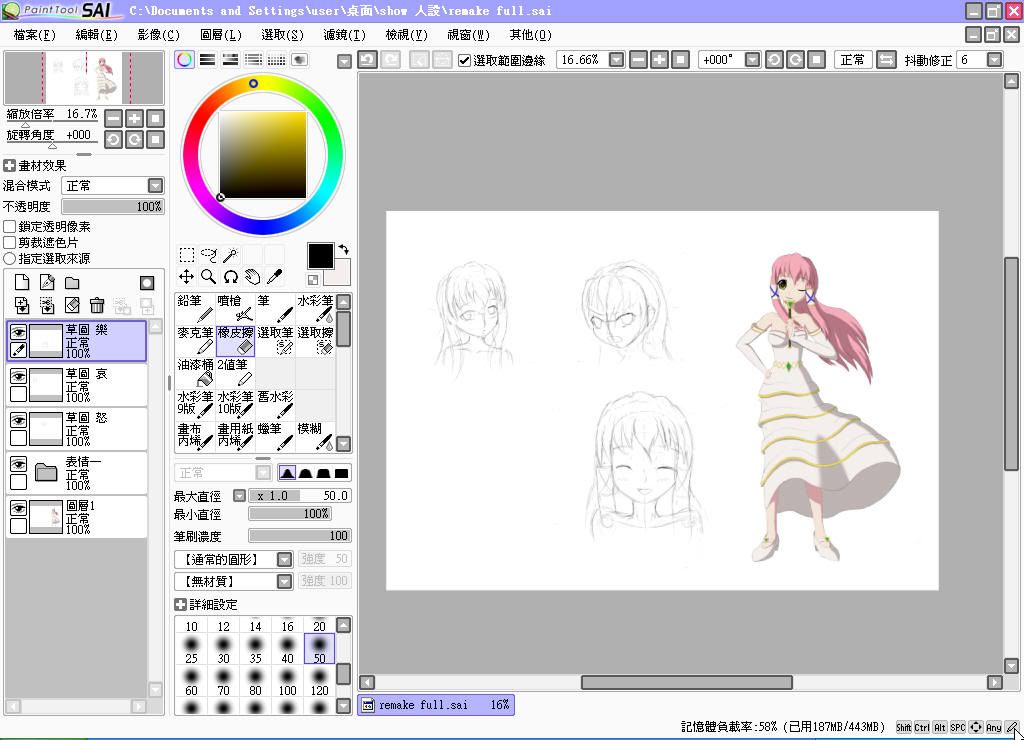Uncheck the 選取範圍邊緣 checkbox

pos(464,60)
